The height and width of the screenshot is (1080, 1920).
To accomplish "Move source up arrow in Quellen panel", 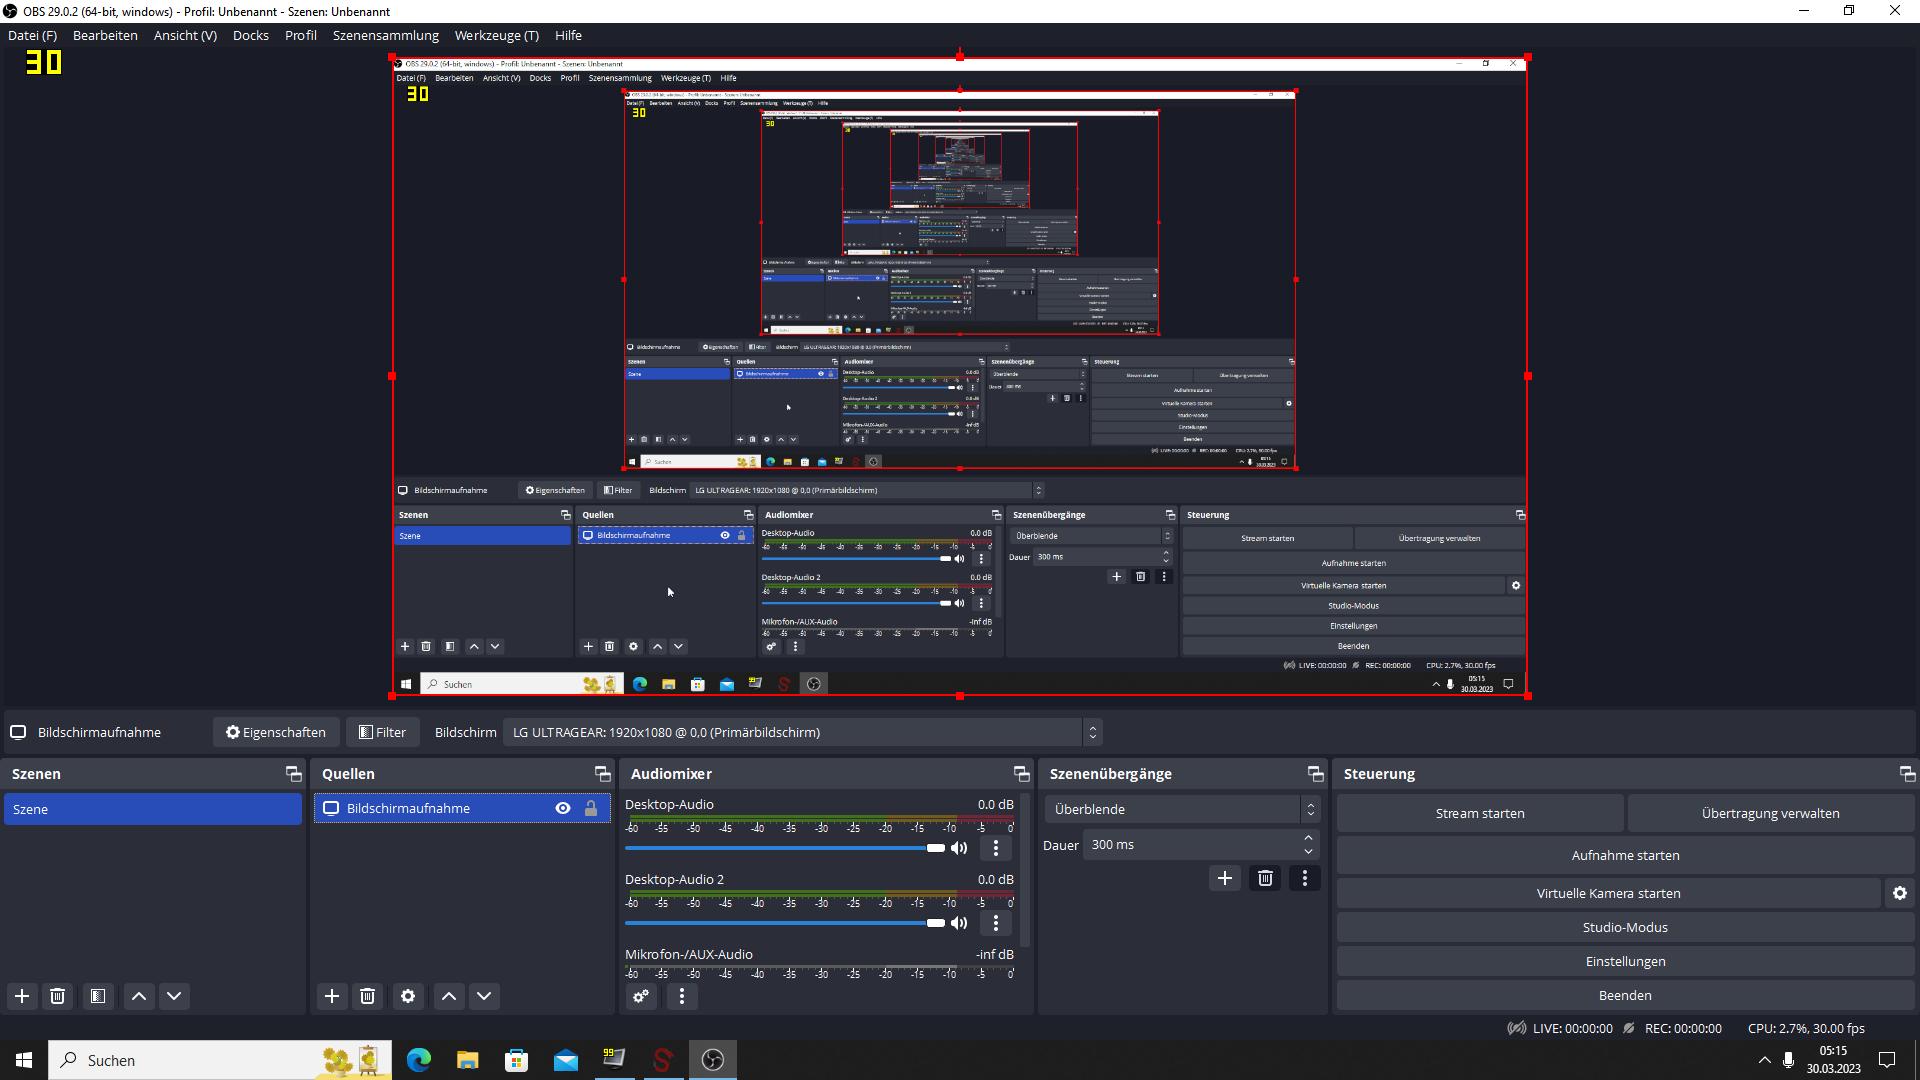I will [449, 996].
